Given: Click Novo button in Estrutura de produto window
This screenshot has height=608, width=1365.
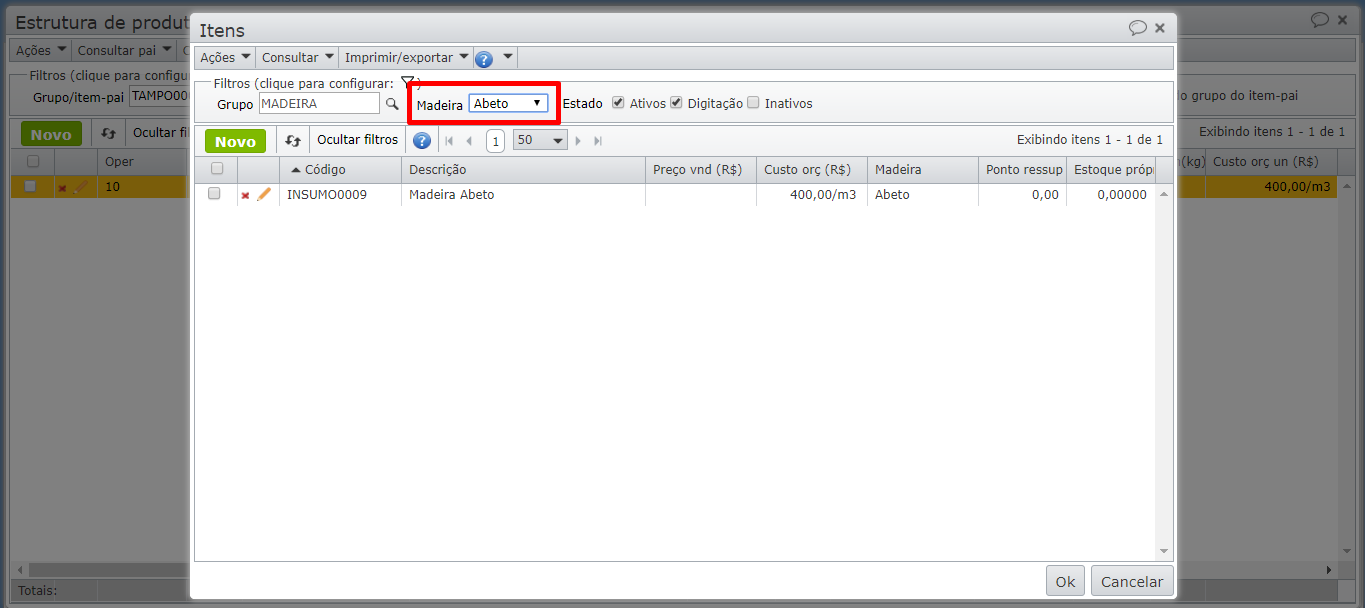Looking at the screenshot, I should [x=51, y=134].
